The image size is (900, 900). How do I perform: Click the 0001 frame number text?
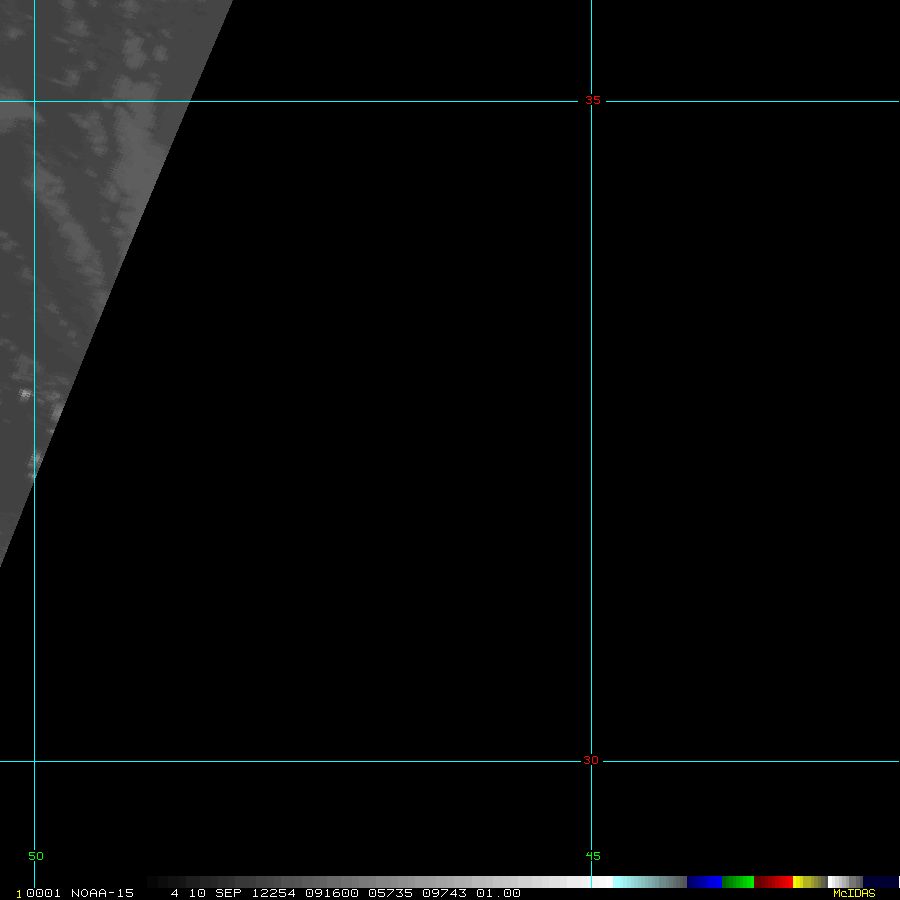(40, 893)
